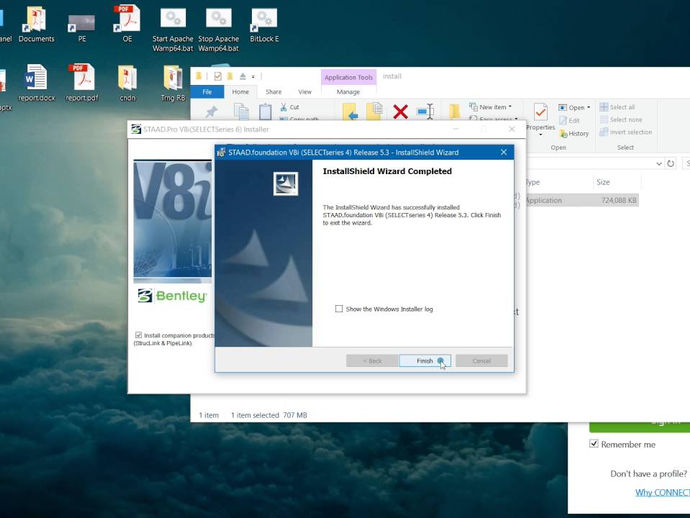Viewport: 690px width, 518px height.
Task: Select report.docx on the desktop
Action: tap(36, 83)
